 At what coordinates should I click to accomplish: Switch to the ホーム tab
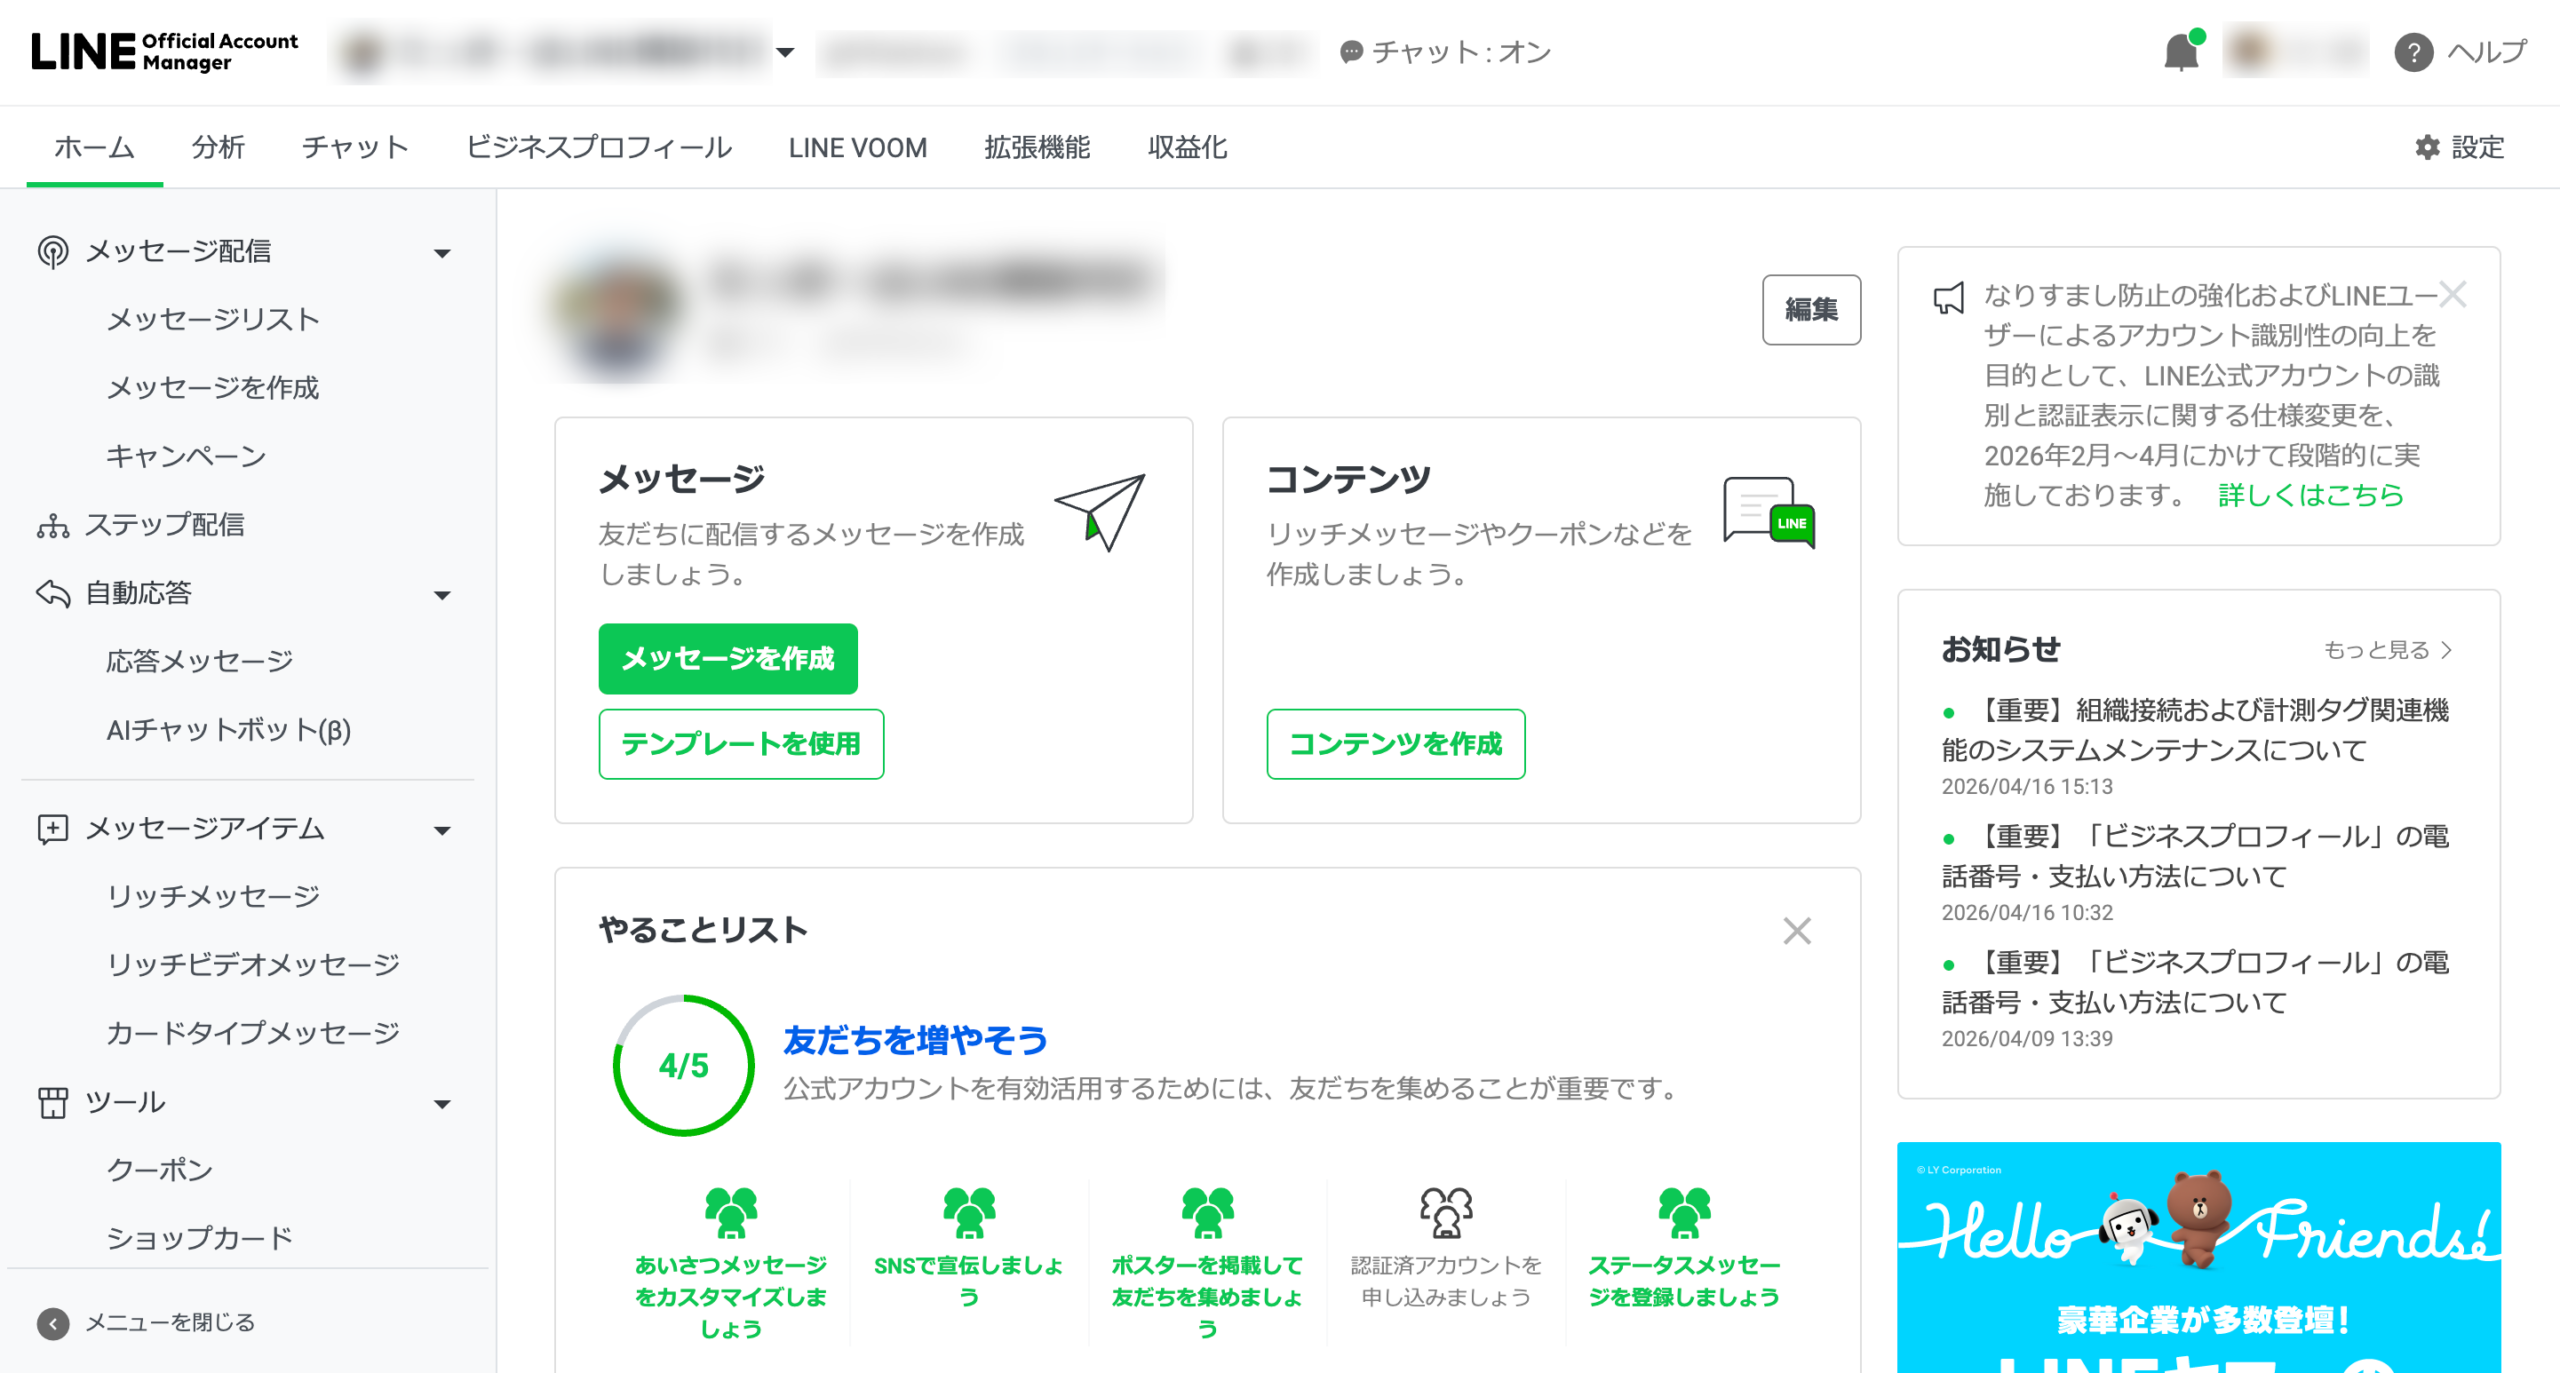click(x=94, y=148)
